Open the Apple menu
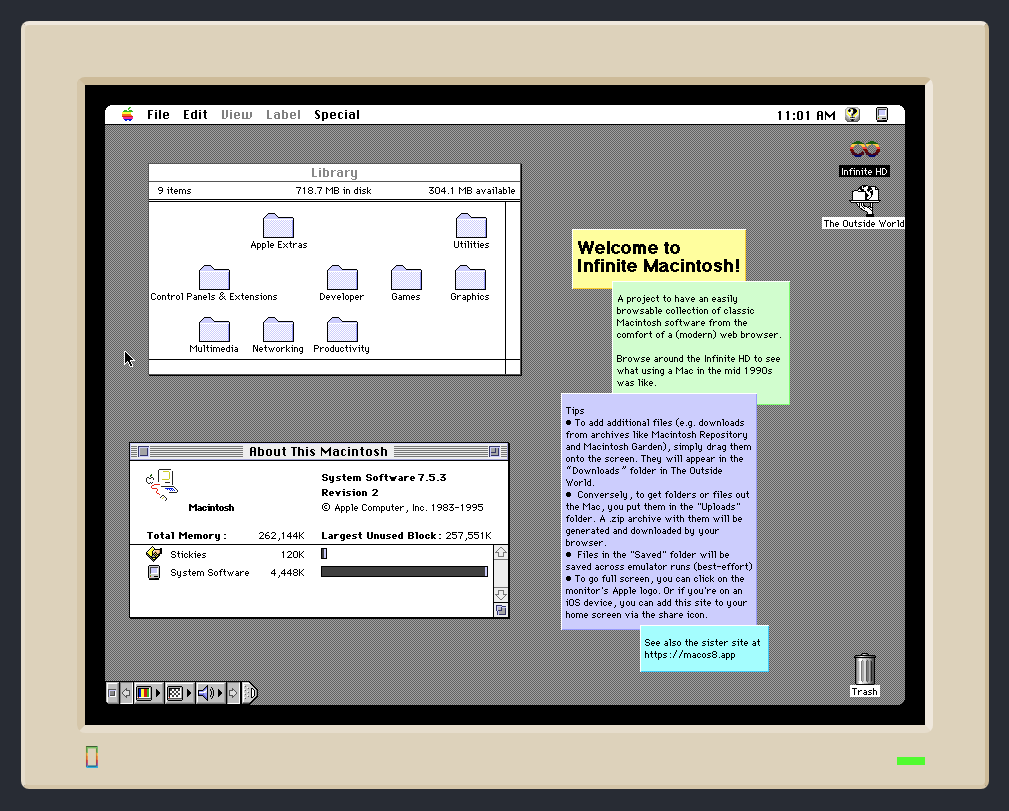 (125, 114)
